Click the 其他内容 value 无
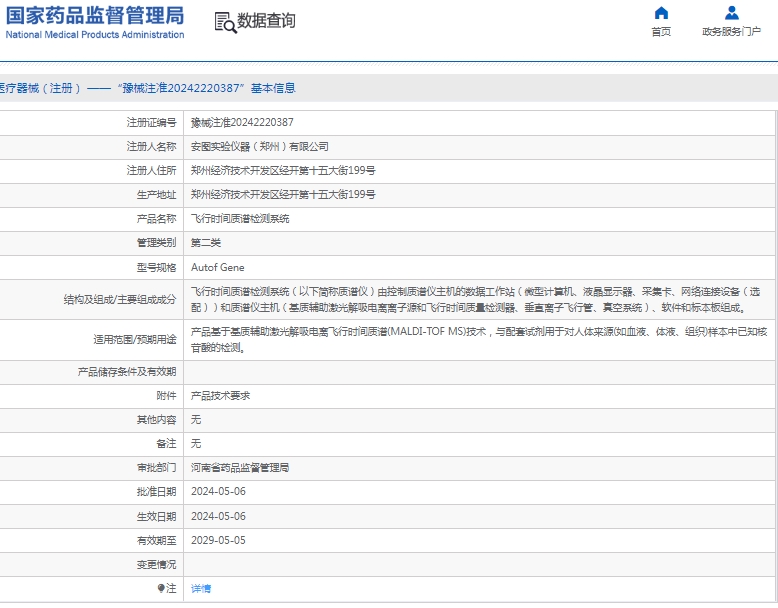The image size is (778, 608). point(196,420)
